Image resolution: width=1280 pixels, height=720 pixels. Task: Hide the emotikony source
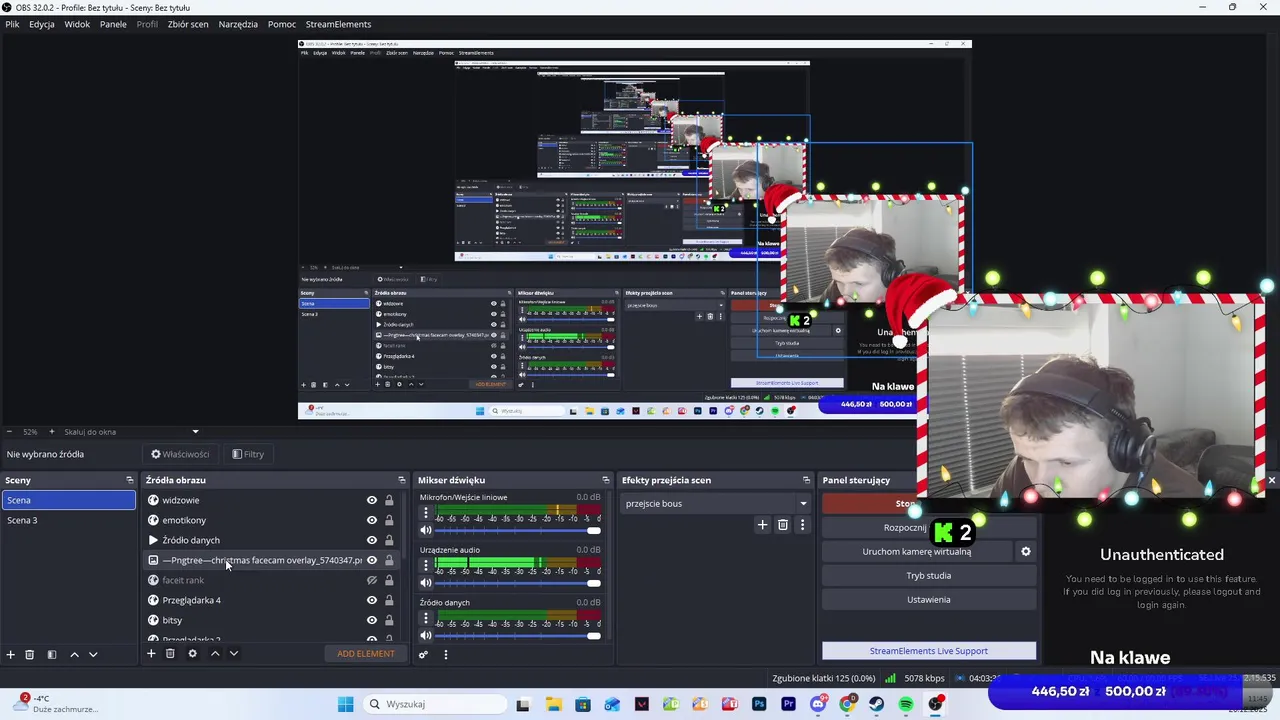click(372, 520)
